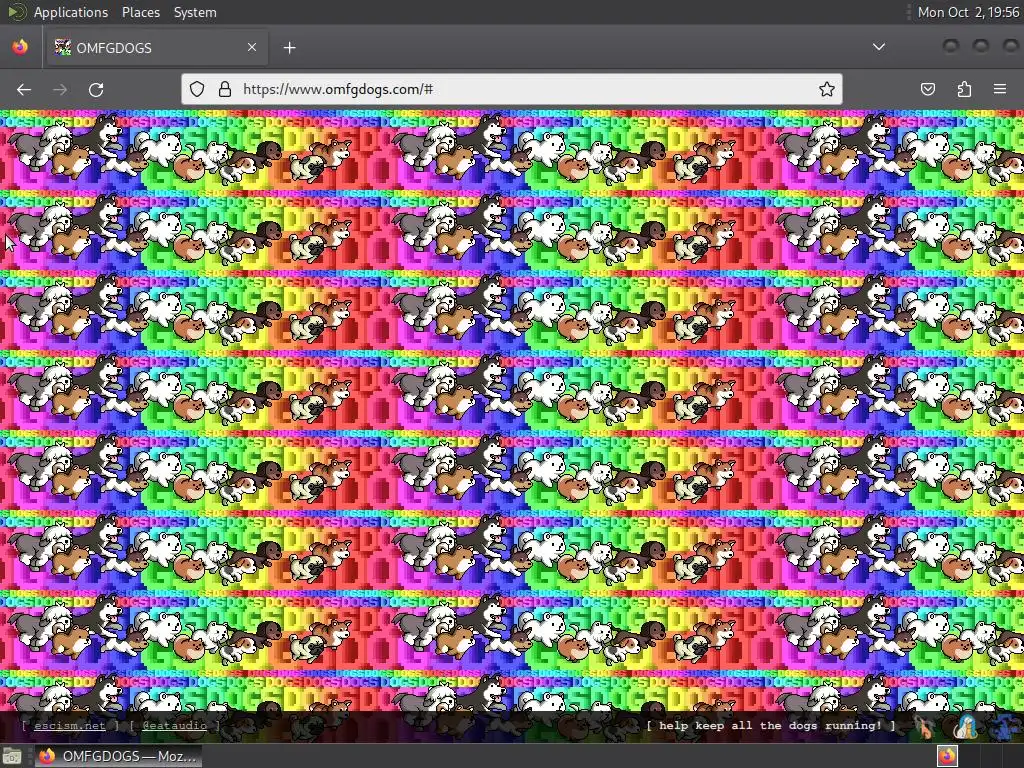1024x768 pixels.
Task: Go forward to the next page
Action: point(60,89)
